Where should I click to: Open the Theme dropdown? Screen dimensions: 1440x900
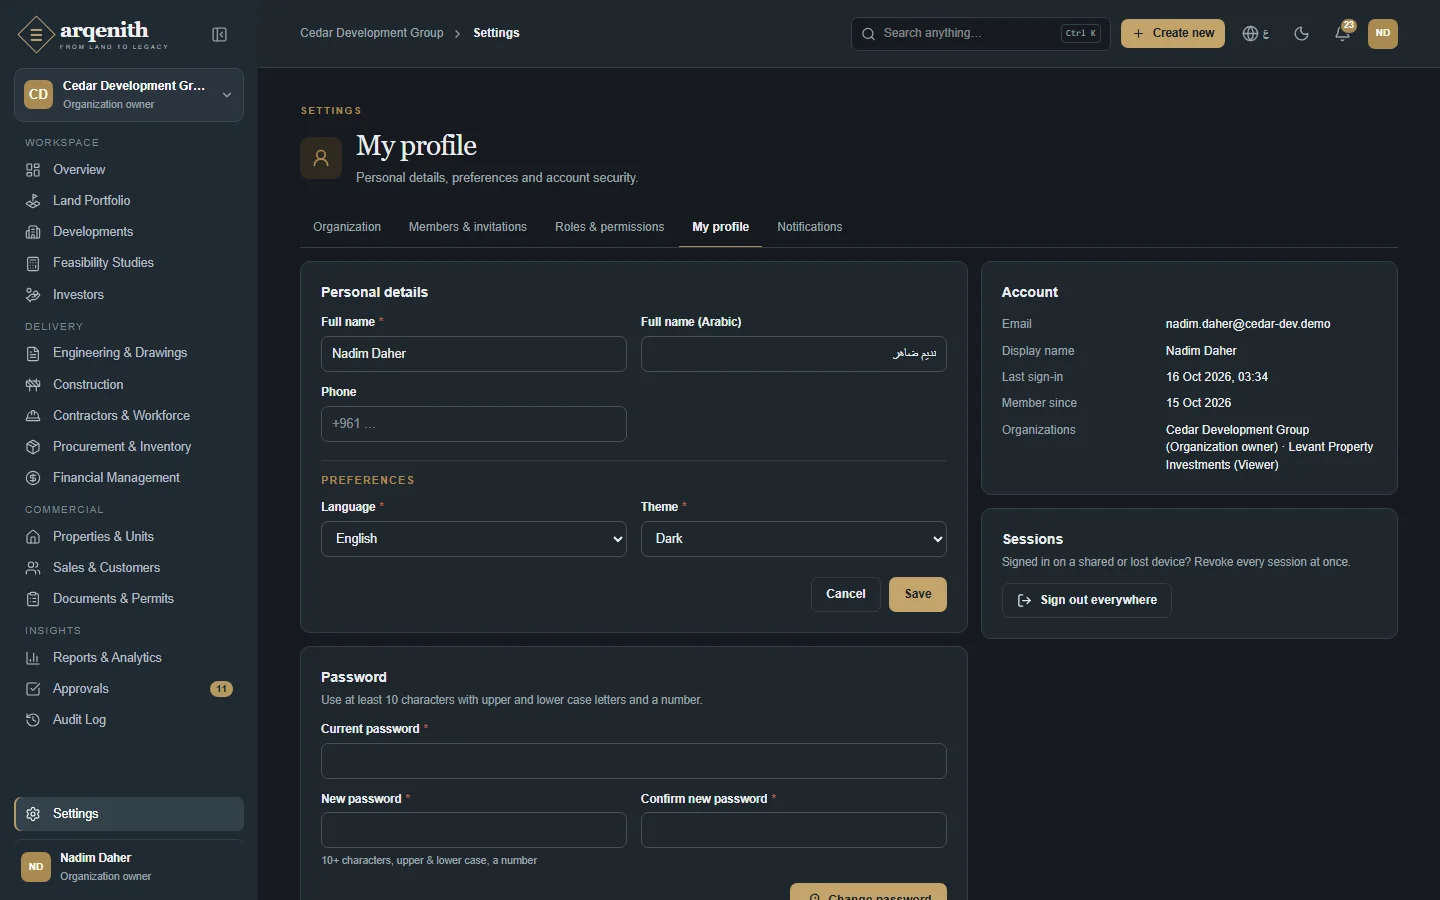[x=794, y=539]
